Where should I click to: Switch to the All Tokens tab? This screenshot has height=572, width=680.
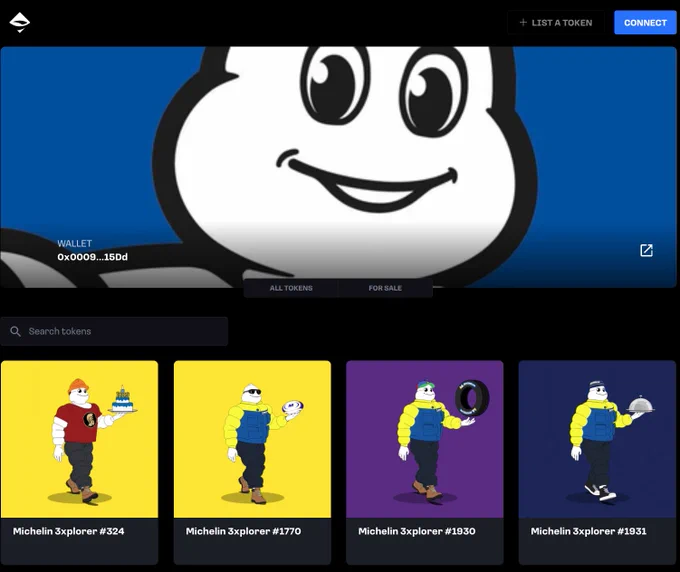pyautogui.click(x=291, y=288)
